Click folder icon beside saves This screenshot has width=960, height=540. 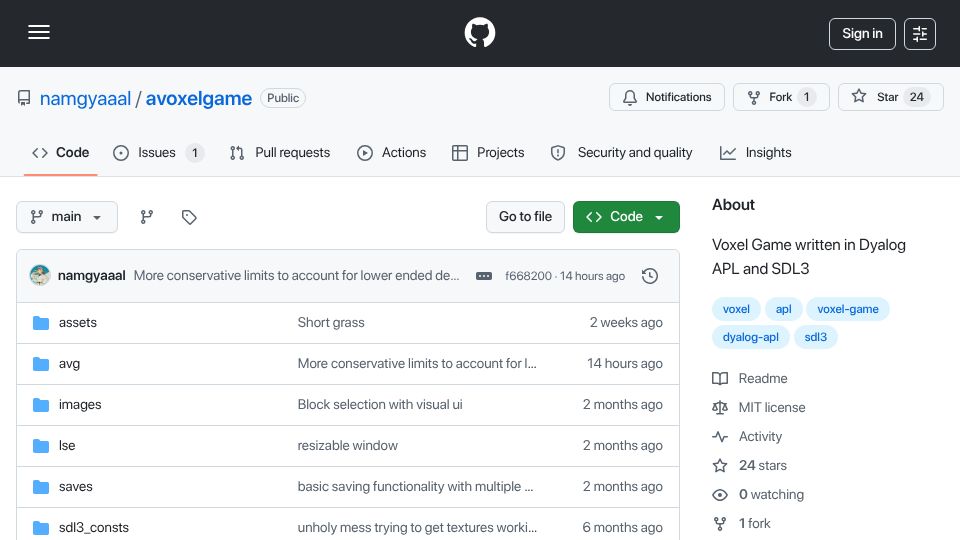[41, 487]
